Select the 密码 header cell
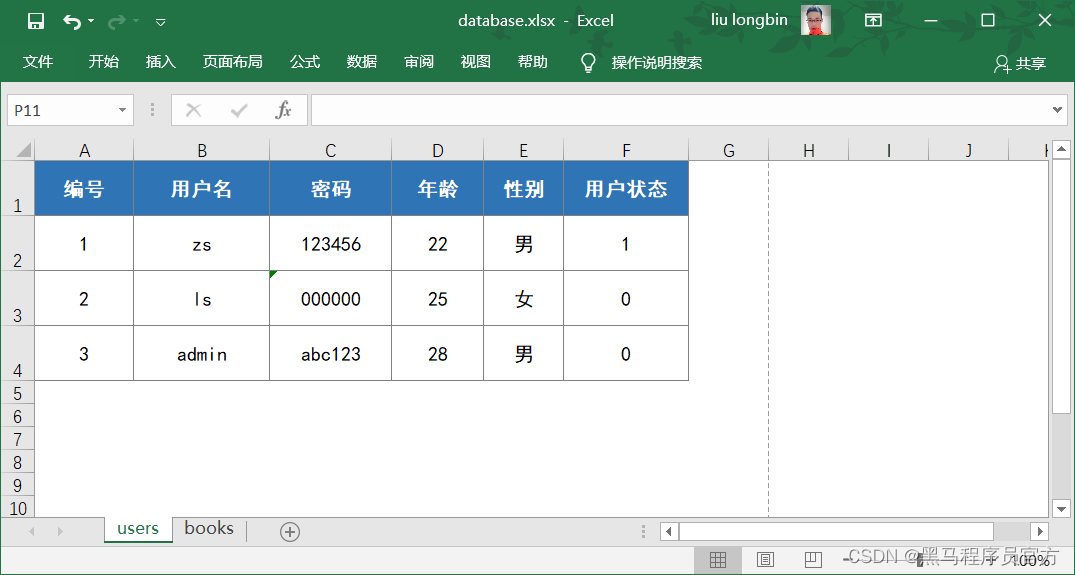The image size is (1075, 575). point(330,188)
